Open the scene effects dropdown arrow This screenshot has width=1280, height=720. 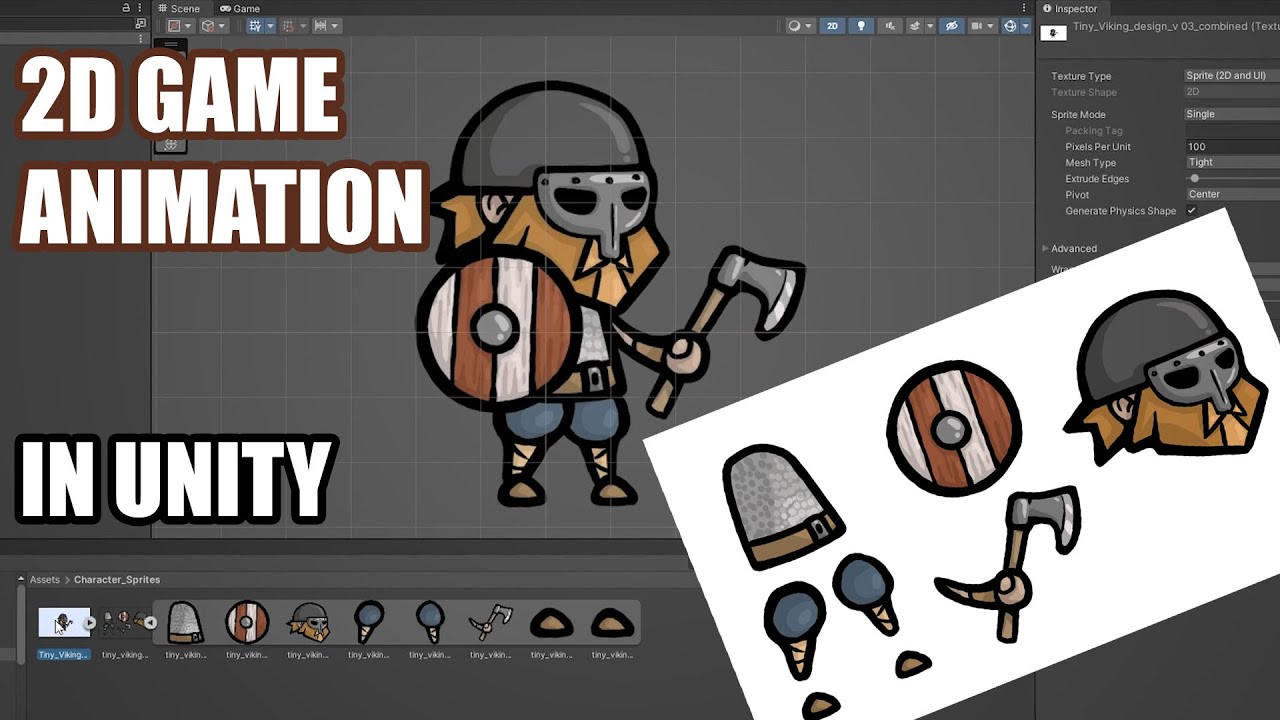(930, 26)
